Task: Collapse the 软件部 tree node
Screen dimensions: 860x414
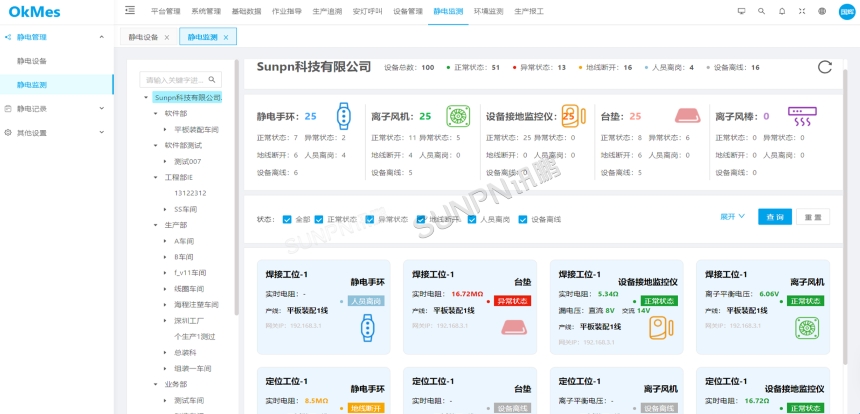Action: [155, 114]
